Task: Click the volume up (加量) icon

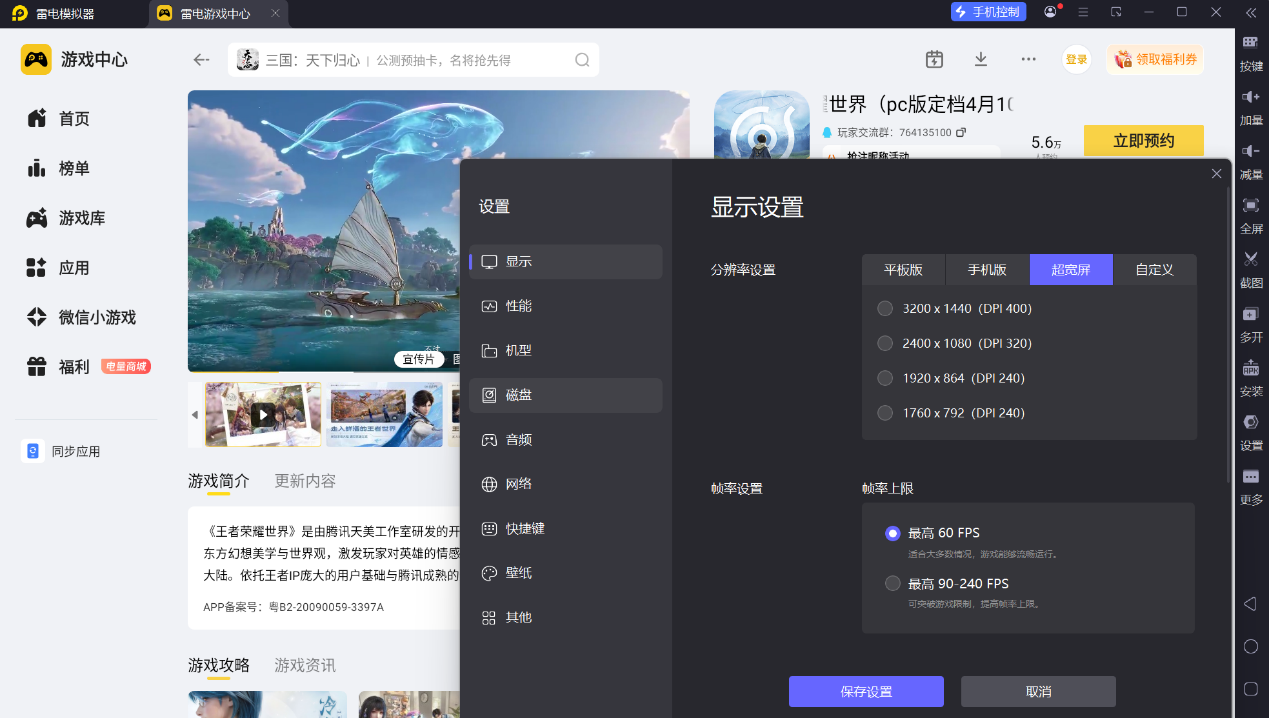Action: tap(1250, 97)
